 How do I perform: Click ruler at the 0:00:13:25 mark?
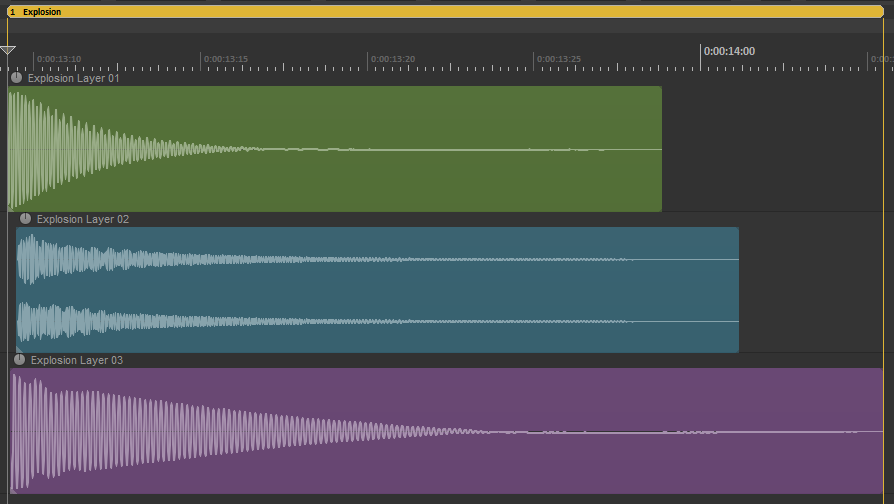pyautogui.click(x=534, y=62)
